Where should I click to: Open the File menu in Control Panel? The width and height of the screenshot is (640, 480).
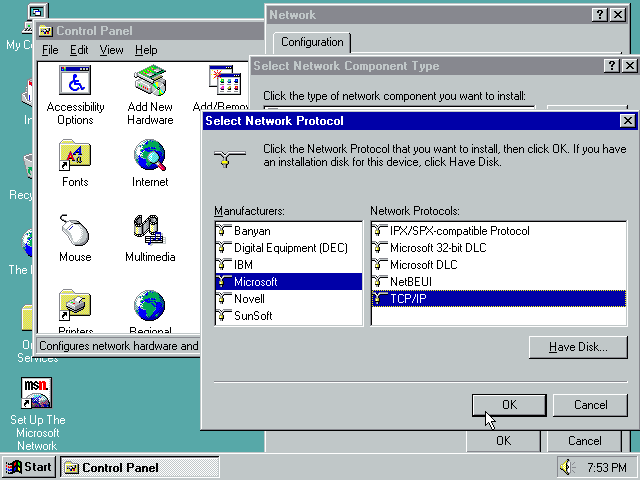pyautogui.click(x=50, y=50)
